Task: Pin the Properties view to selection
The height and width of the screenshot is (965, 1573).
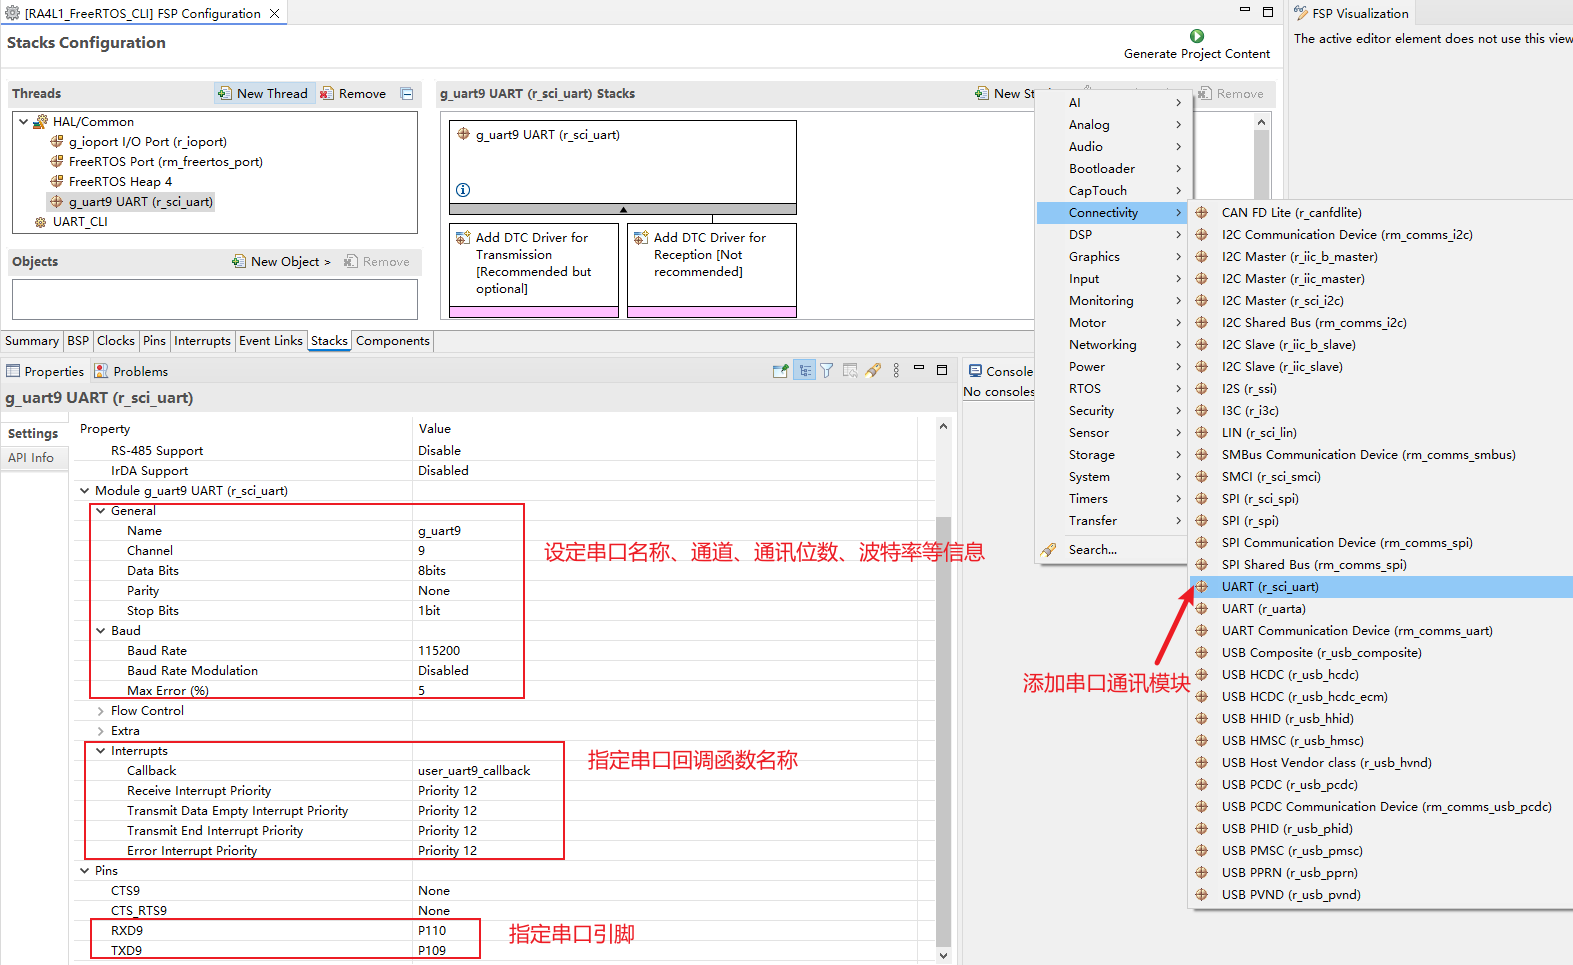Action: click(781, 371)
